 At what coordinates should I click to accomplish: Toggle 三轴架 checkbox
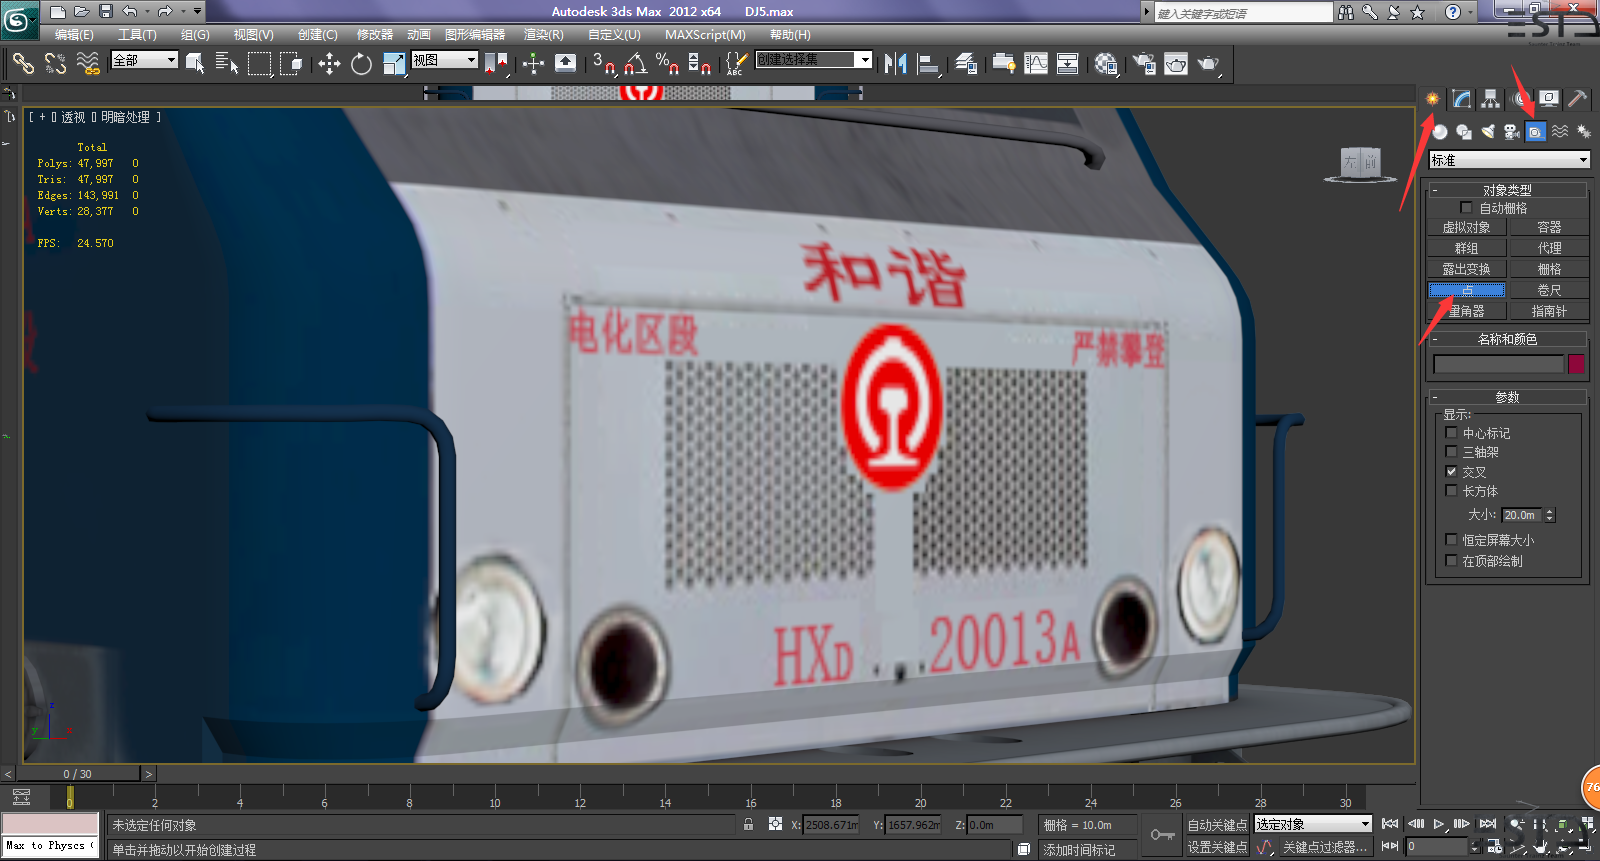point(1451,452)
